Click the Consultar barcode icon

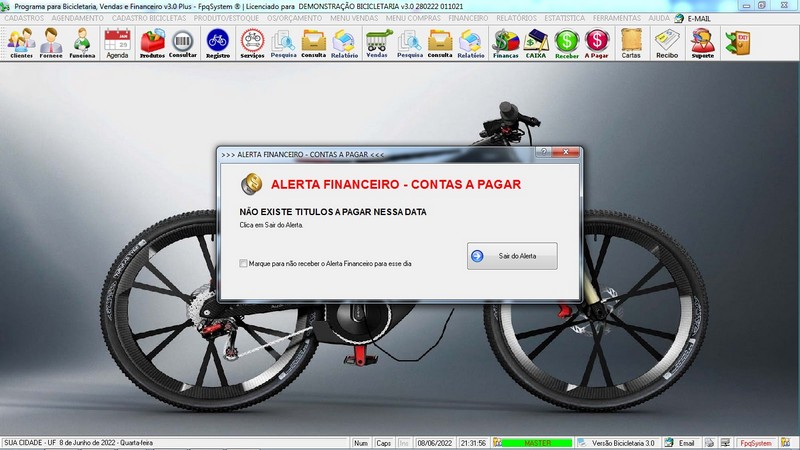coord(183,43)
